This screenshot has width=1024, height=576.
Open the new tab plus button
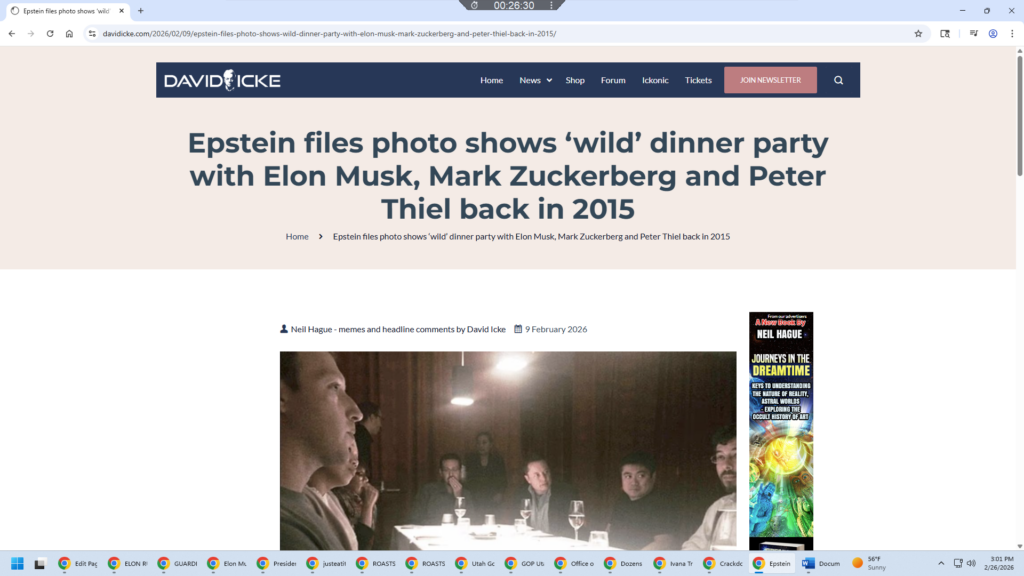pyautogui.click(x=140, y=10)
